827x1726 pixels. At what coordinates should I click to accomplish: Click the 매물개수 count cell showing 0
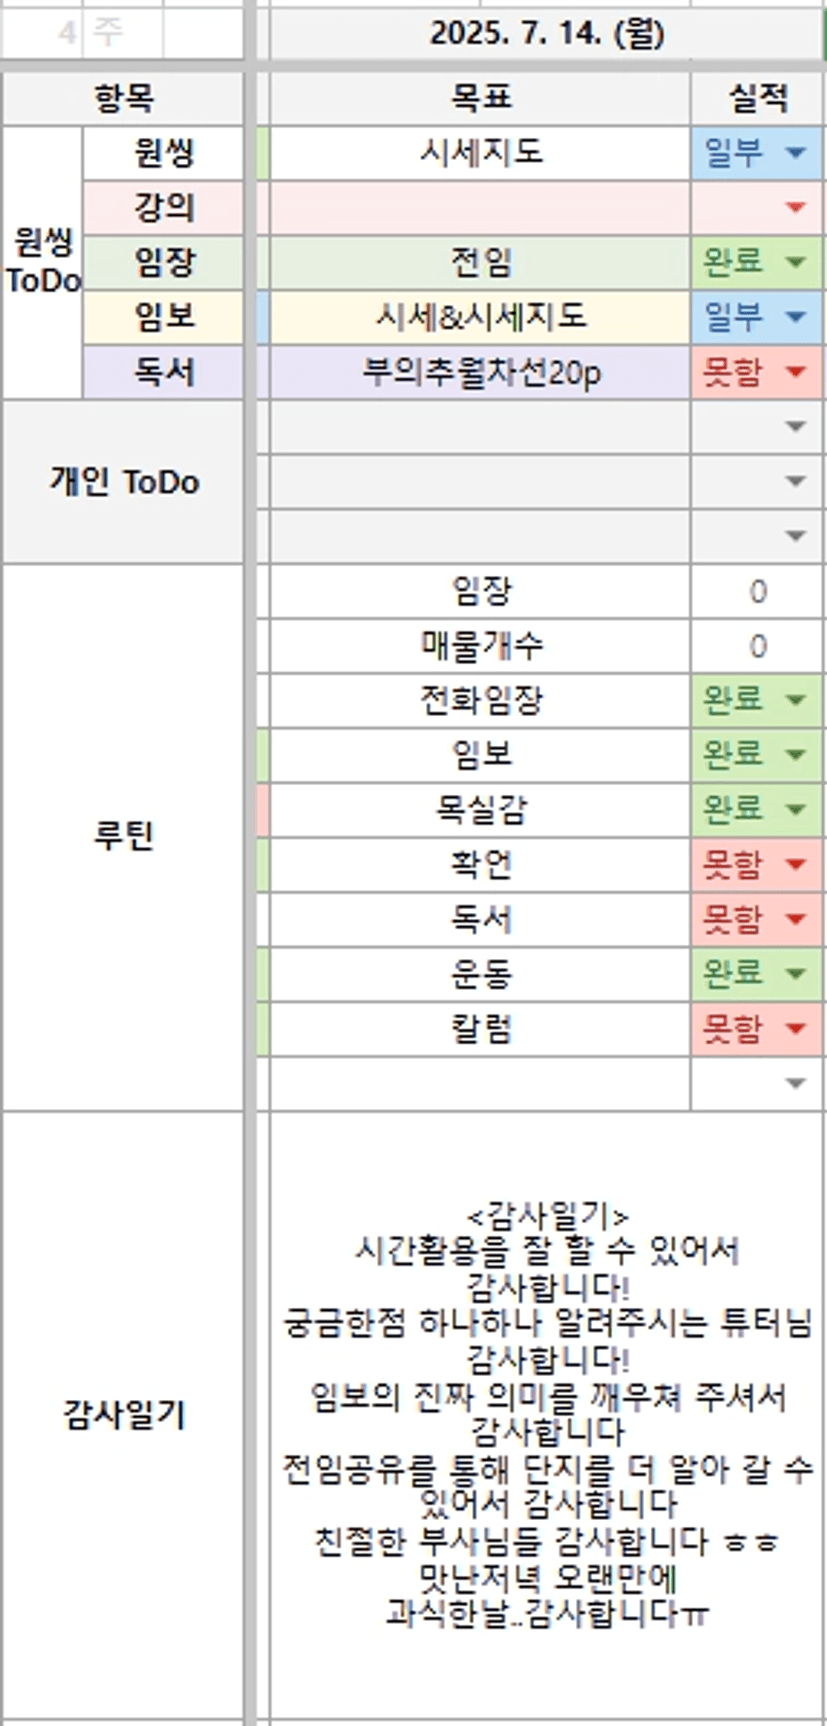click(x=757, y=646)
